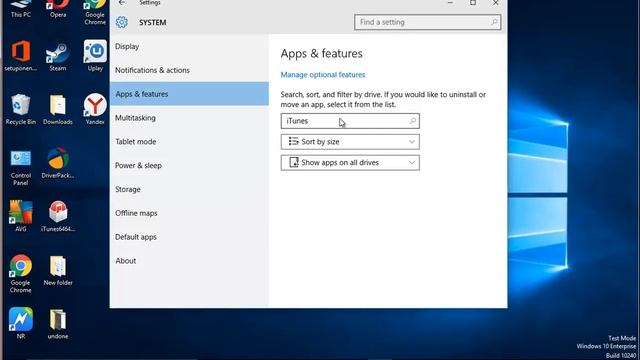Click the search magnifier in Find a setting
This screenshot has height=360, width=640.
click(494, 22)
